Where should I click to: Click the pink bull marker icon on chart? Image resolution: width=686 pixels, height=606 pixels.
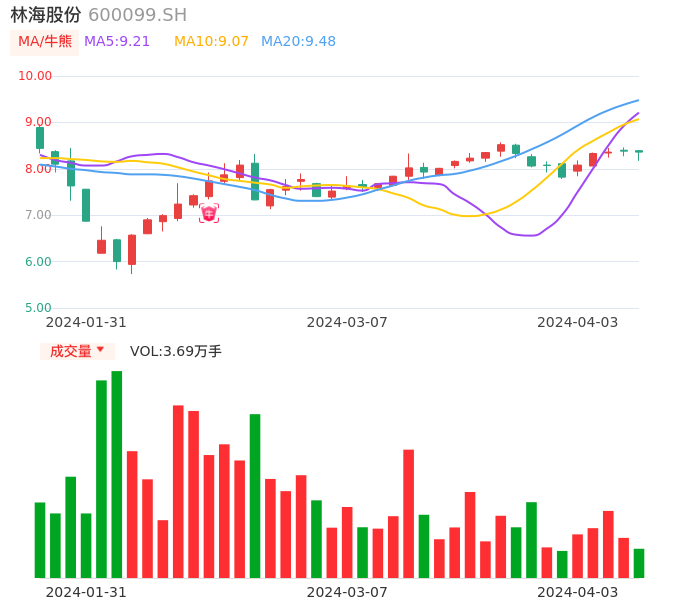[x=209, y=213]
